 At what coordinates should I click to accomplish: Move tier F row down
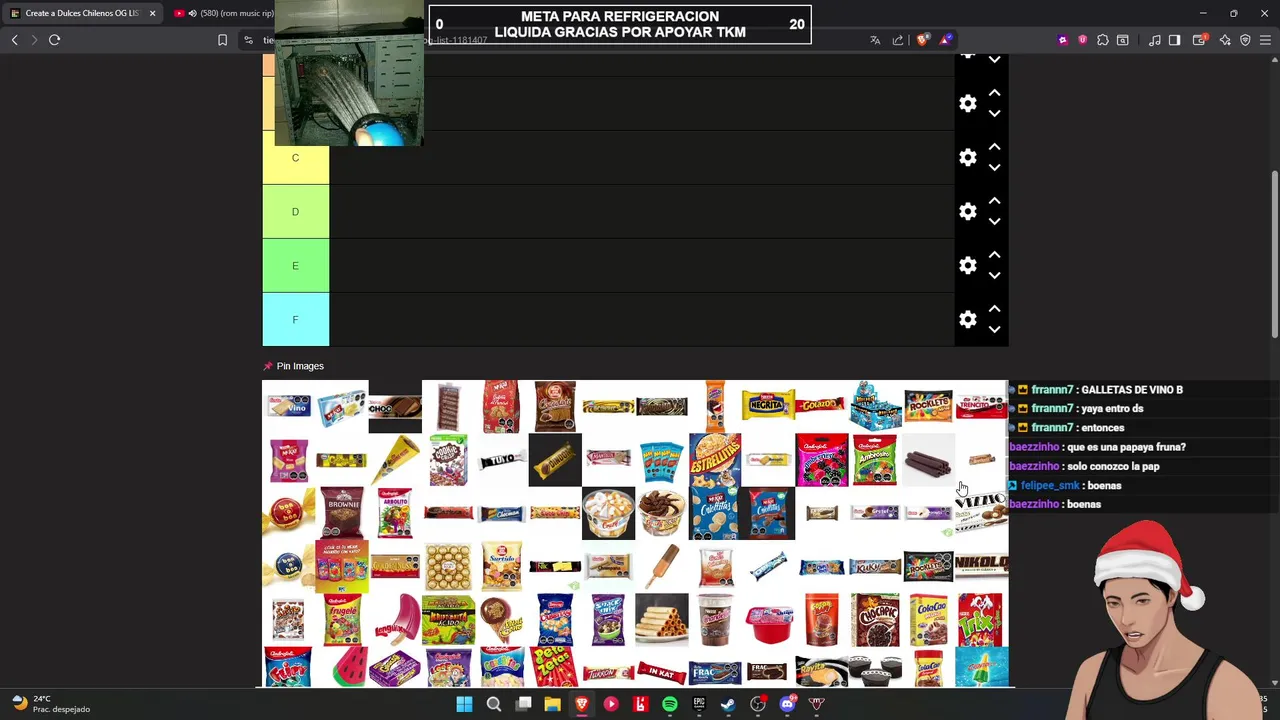[994, 330]
